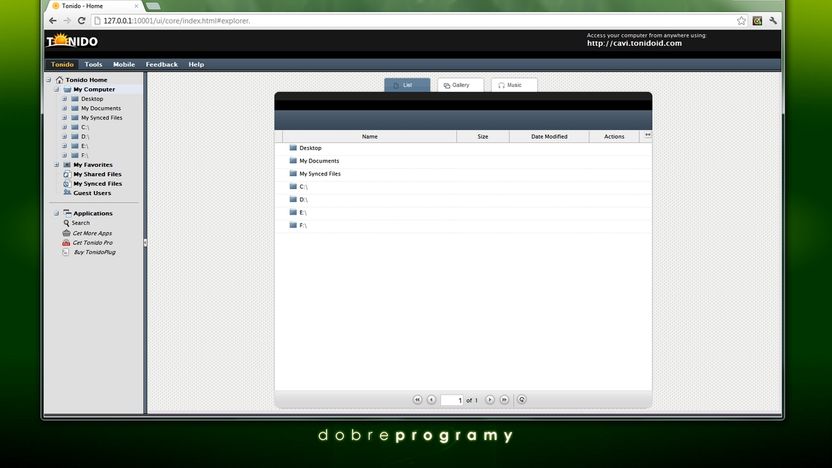Viewport: 832px width, 468px height.
Task: Go to first page of file list
Action: coord(417,400)
